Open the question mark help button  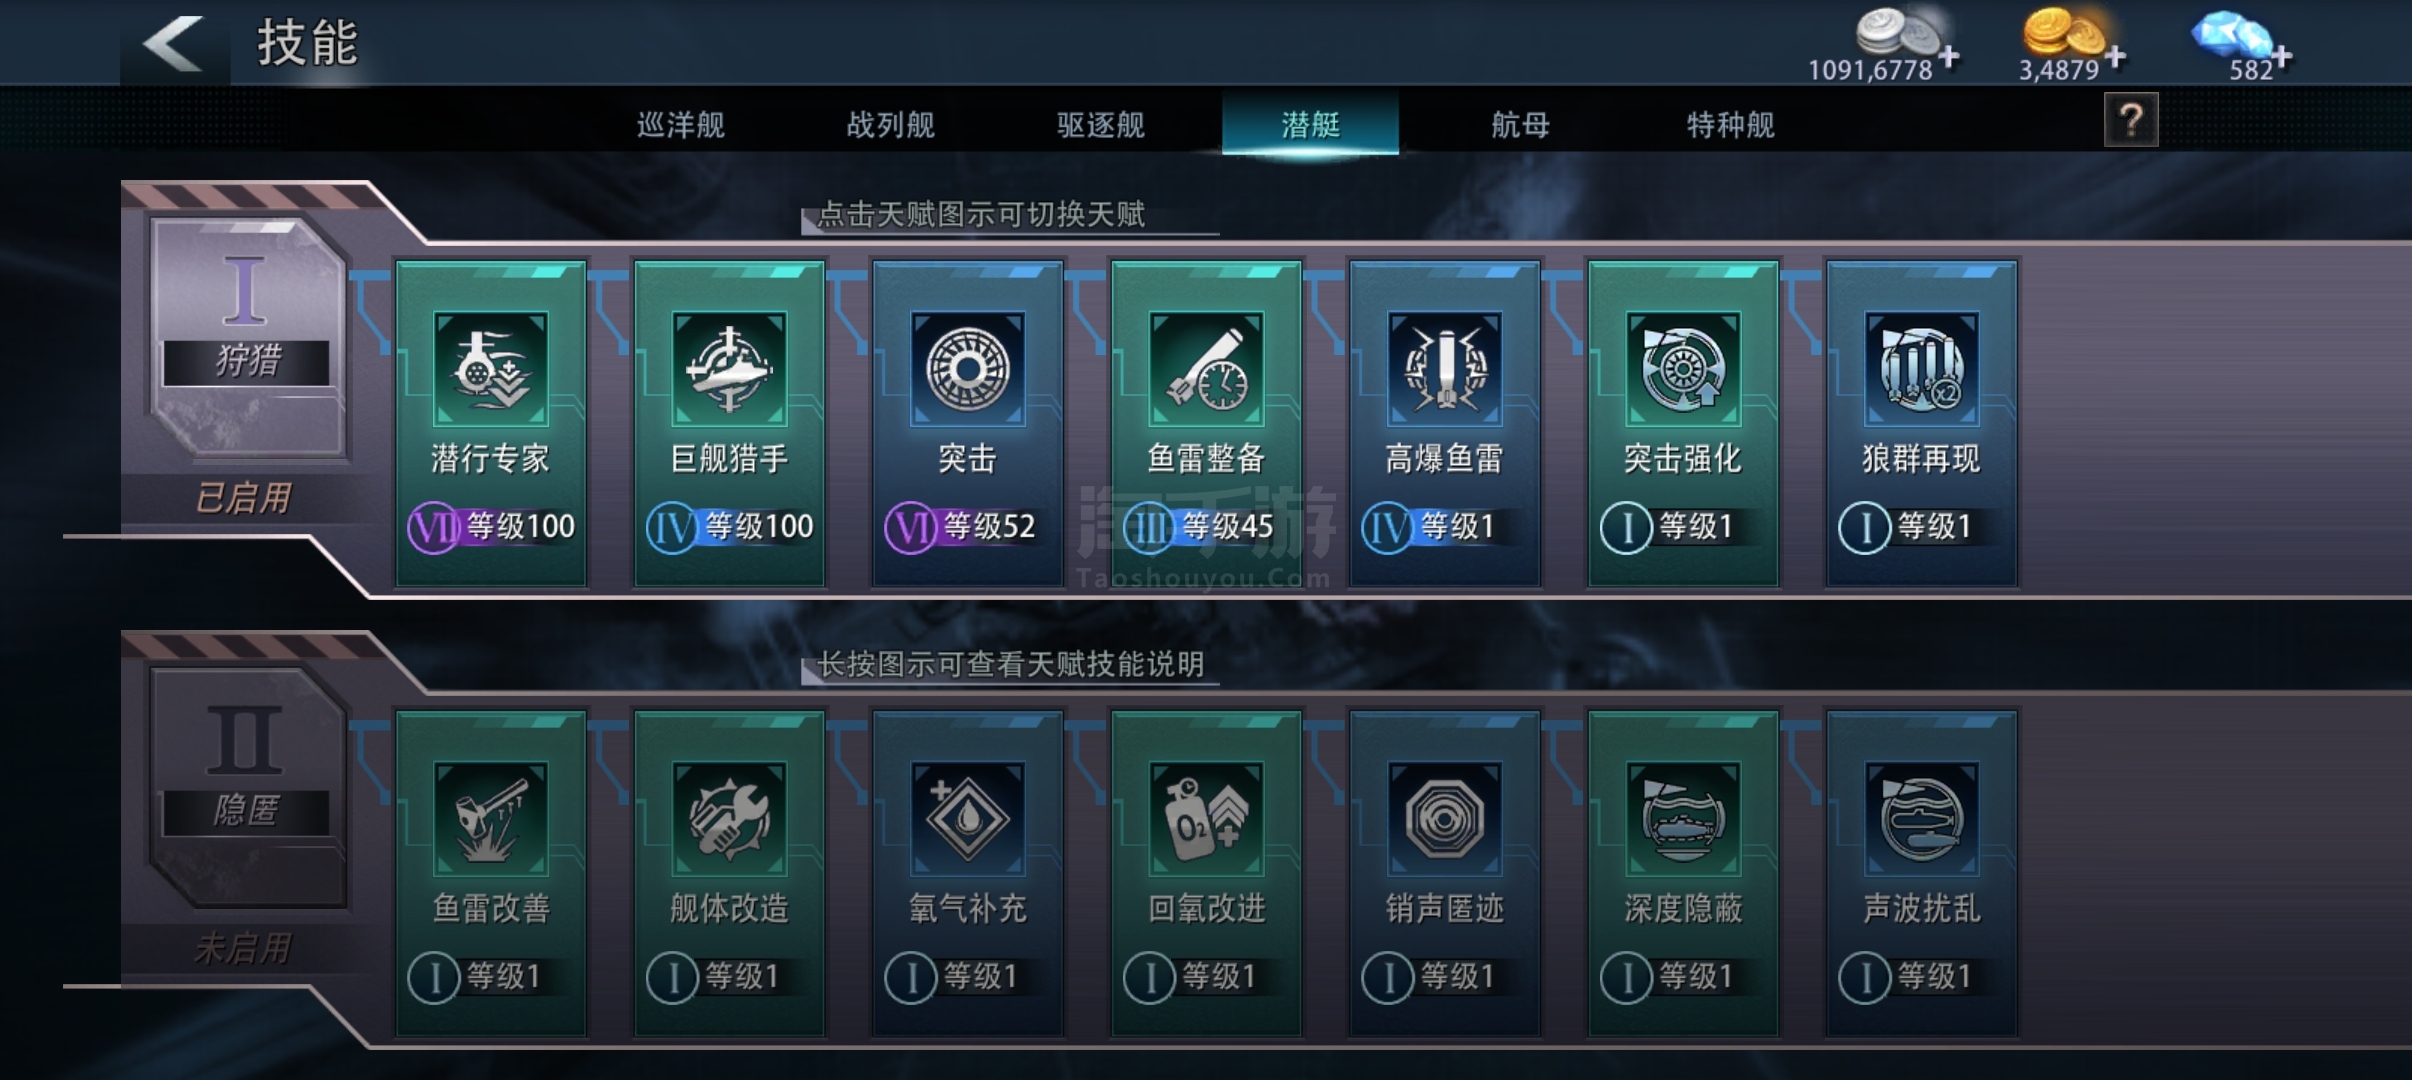click(x=2131, y=120)
